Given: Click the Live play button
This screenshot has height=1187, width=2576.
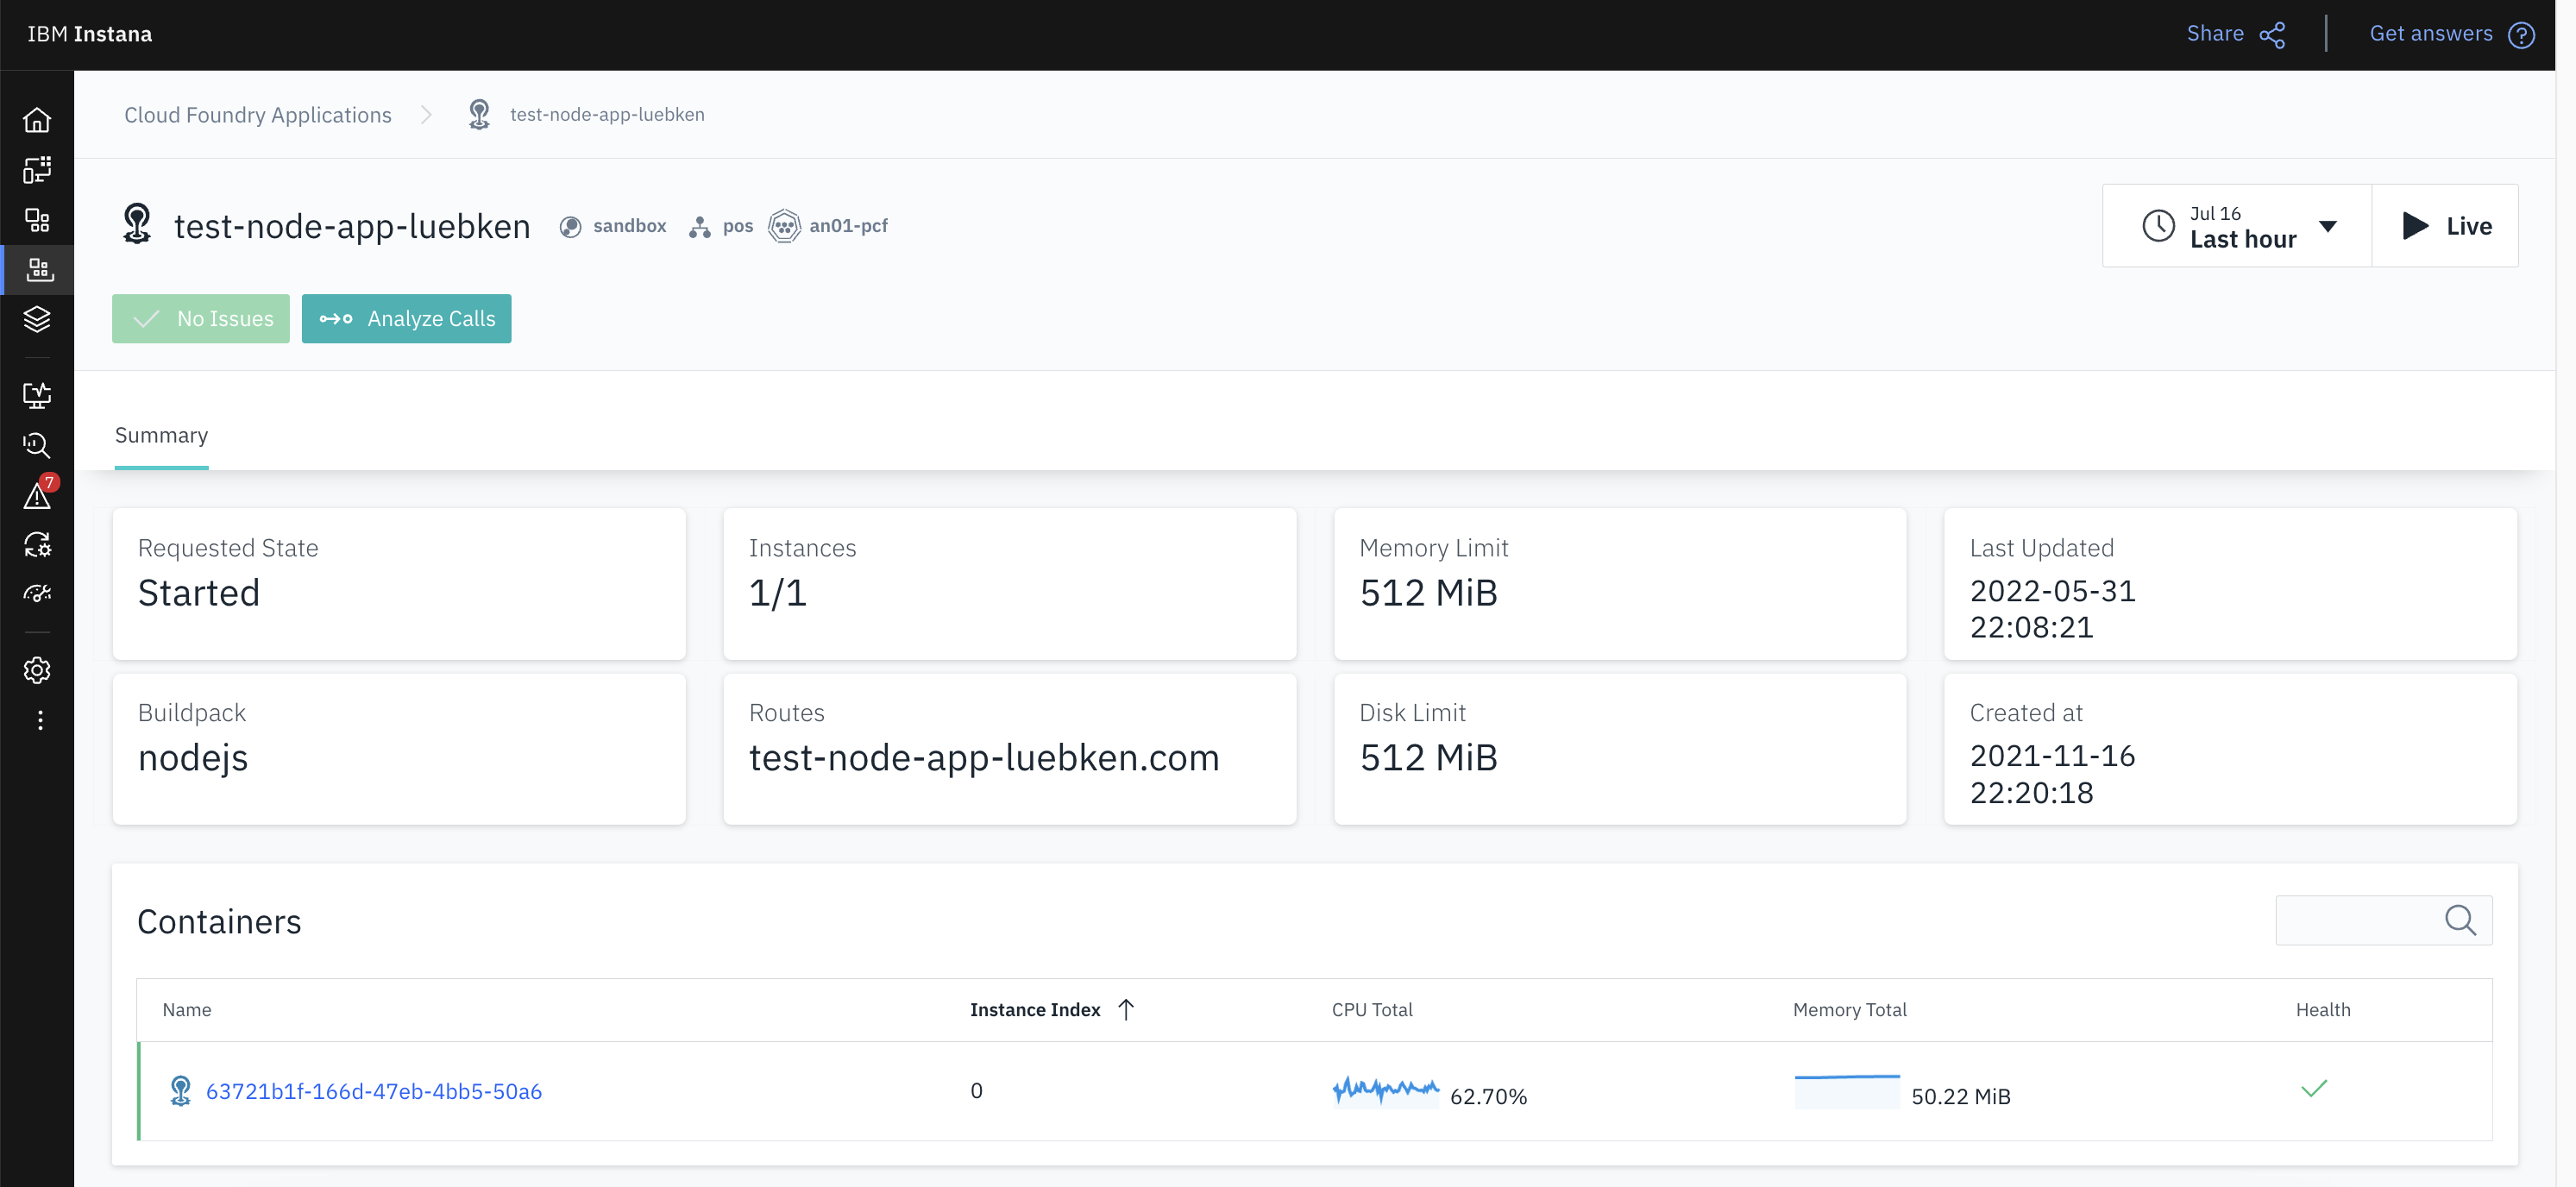Looking at the screenshot, I should click(2445, 226).
